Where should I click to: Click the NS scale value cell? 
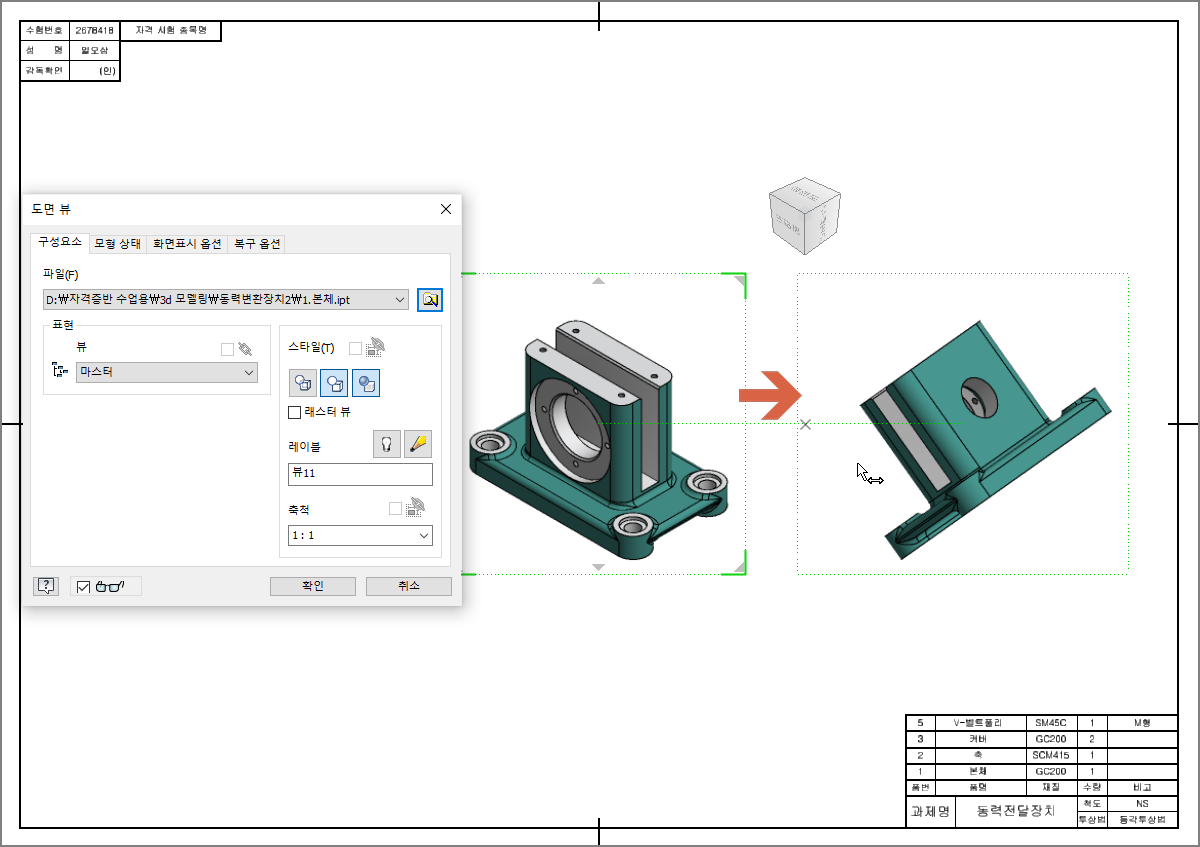point(1142,803)
